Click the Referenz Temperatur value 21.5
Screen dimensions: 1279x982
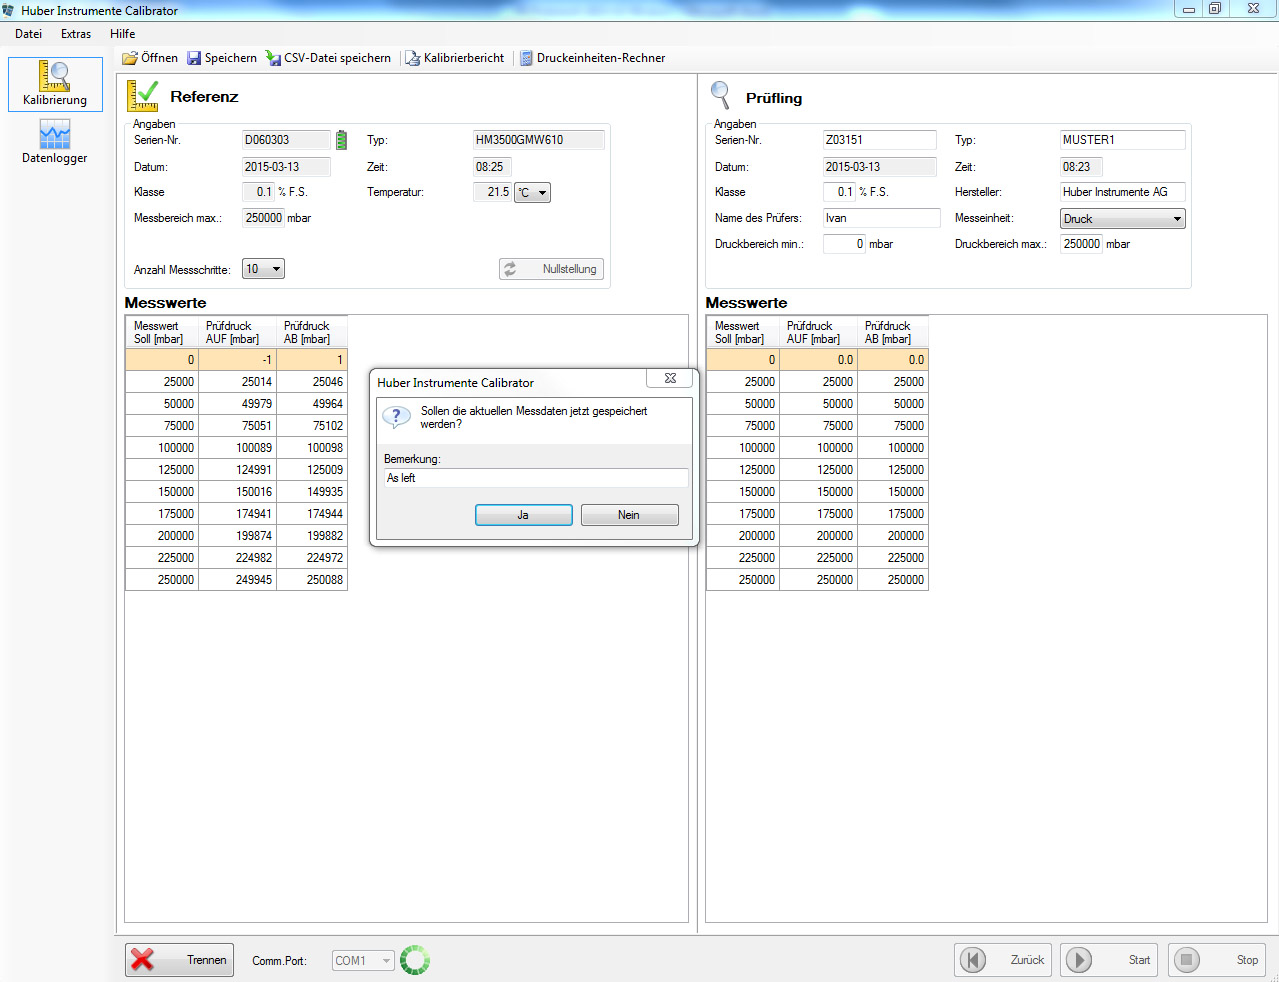tap(493, 192)
